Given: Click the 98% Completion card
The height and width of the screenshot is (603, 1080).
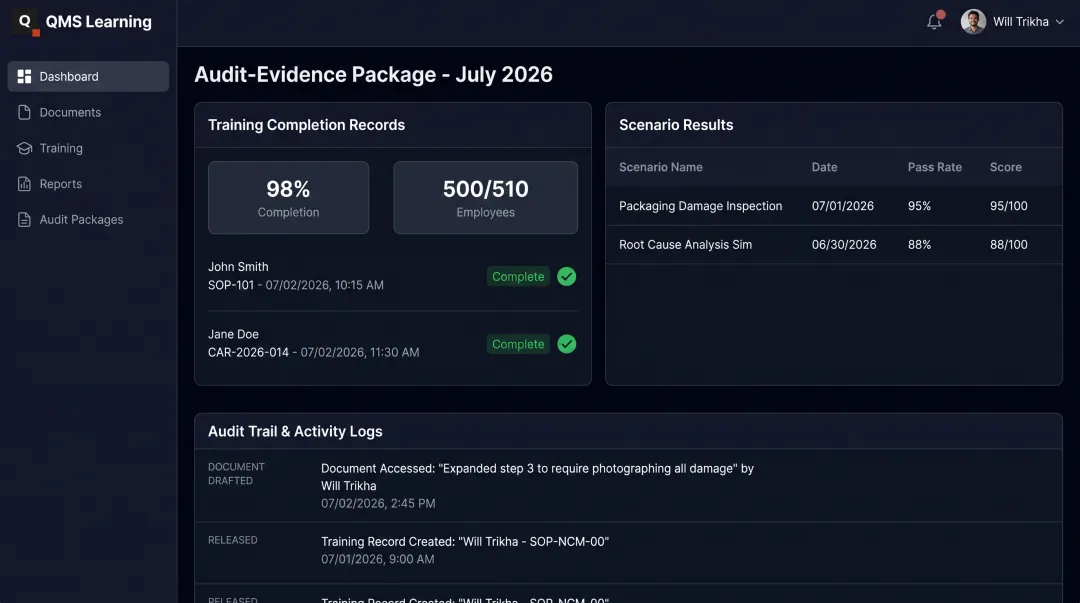Looking at the screenshot, I should (288, 198).
